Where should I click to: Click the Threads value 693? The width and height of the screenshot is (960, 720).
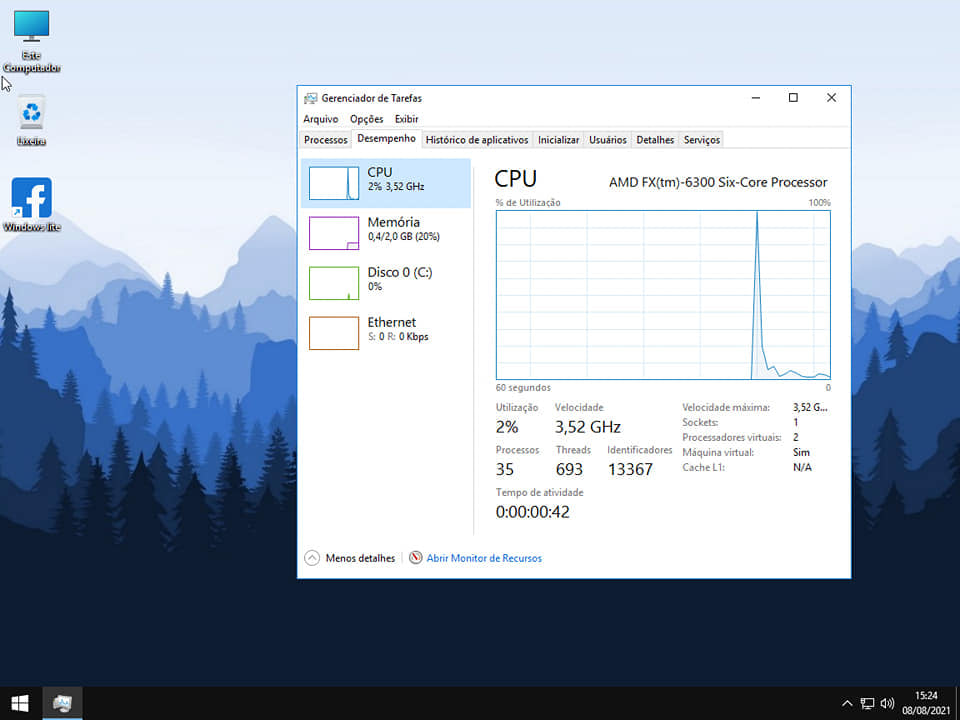[x=569, y=470]
